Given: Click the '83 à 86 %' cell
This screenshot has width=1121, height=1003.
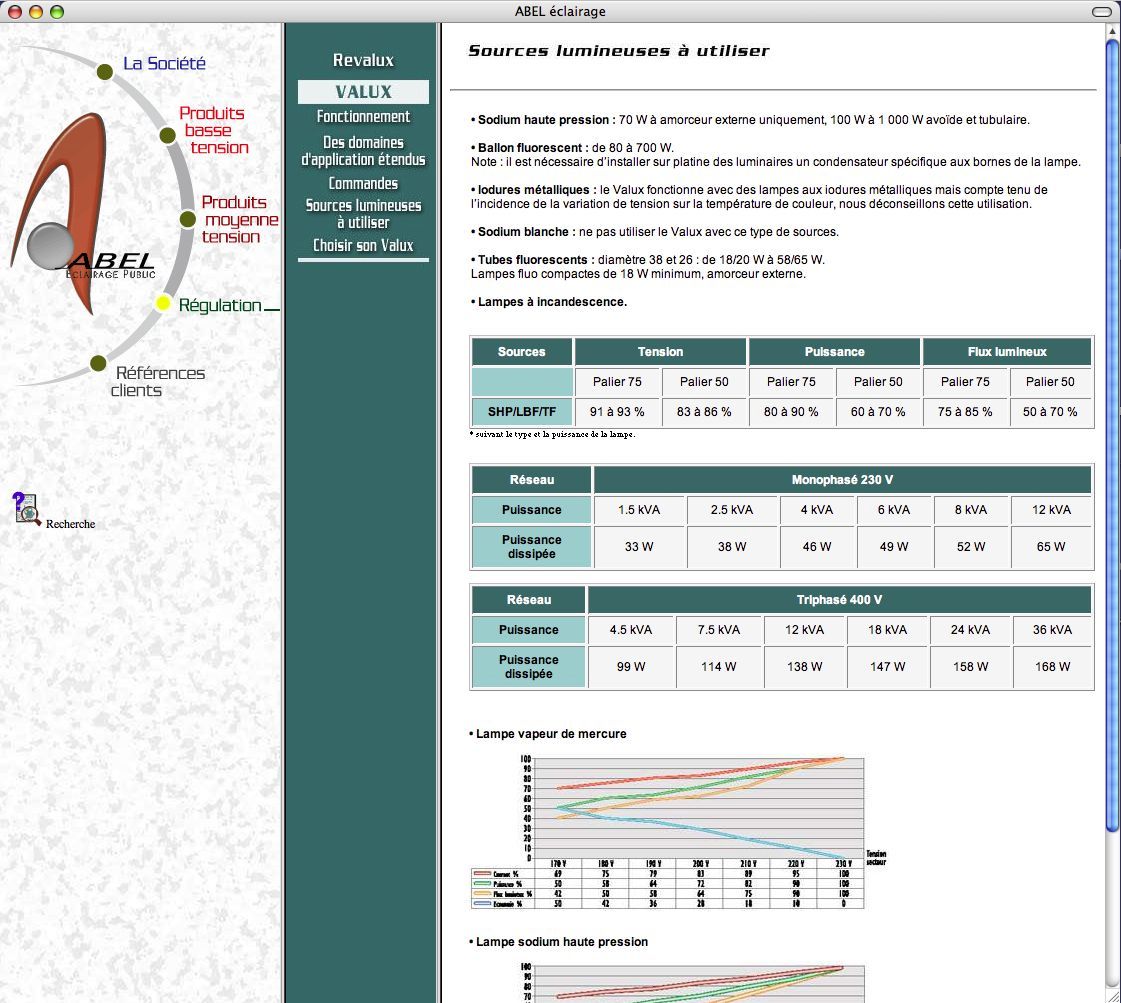Looking at the screenshot, I should pos(704,412).
